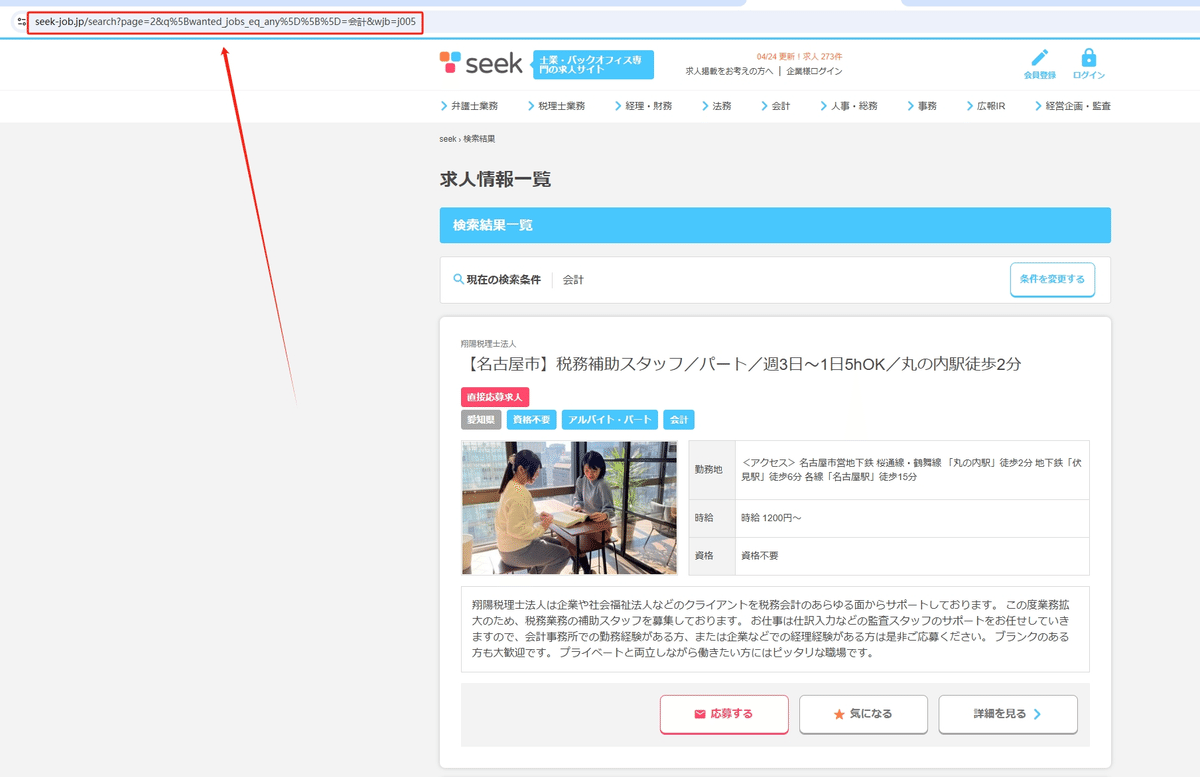Screen dimensions: 1200x777
Task: Click the 資格不要 tag
Action: (x=531, y=420)
